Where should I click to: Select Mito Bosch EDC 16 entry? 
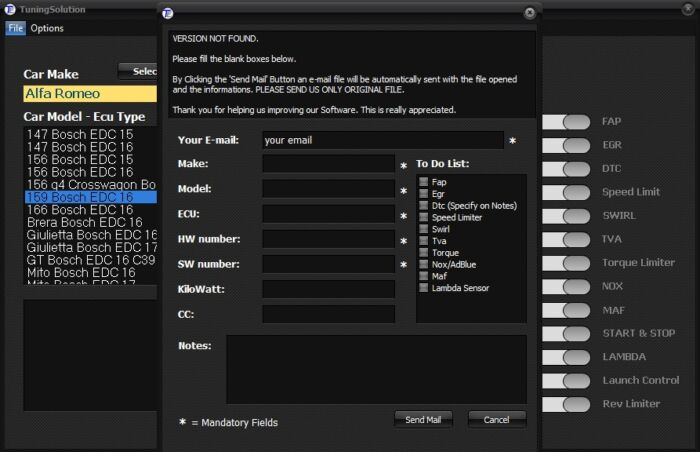point(91,272)
